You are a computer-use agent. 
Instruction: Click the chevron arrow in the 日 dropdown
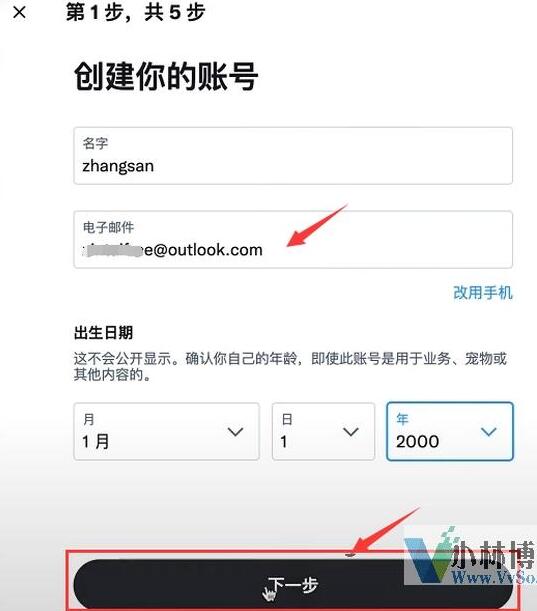pos(351,432)
